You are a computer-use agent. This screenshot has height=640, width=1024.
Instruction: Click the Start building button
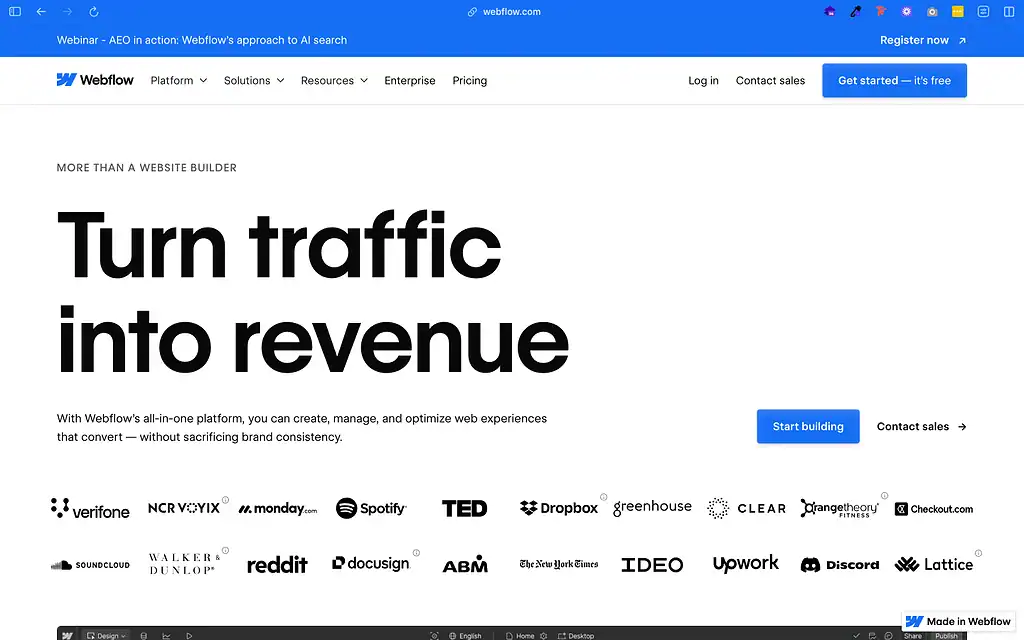[x=808, y=426]
